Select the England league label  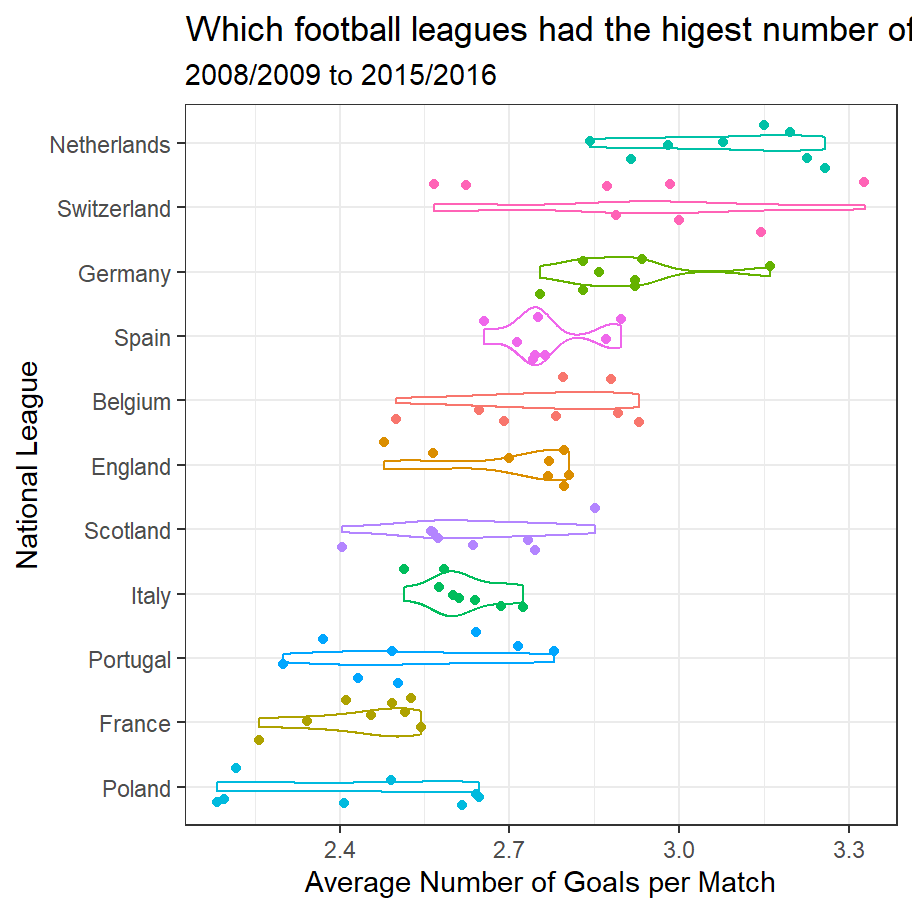point(130,467)
